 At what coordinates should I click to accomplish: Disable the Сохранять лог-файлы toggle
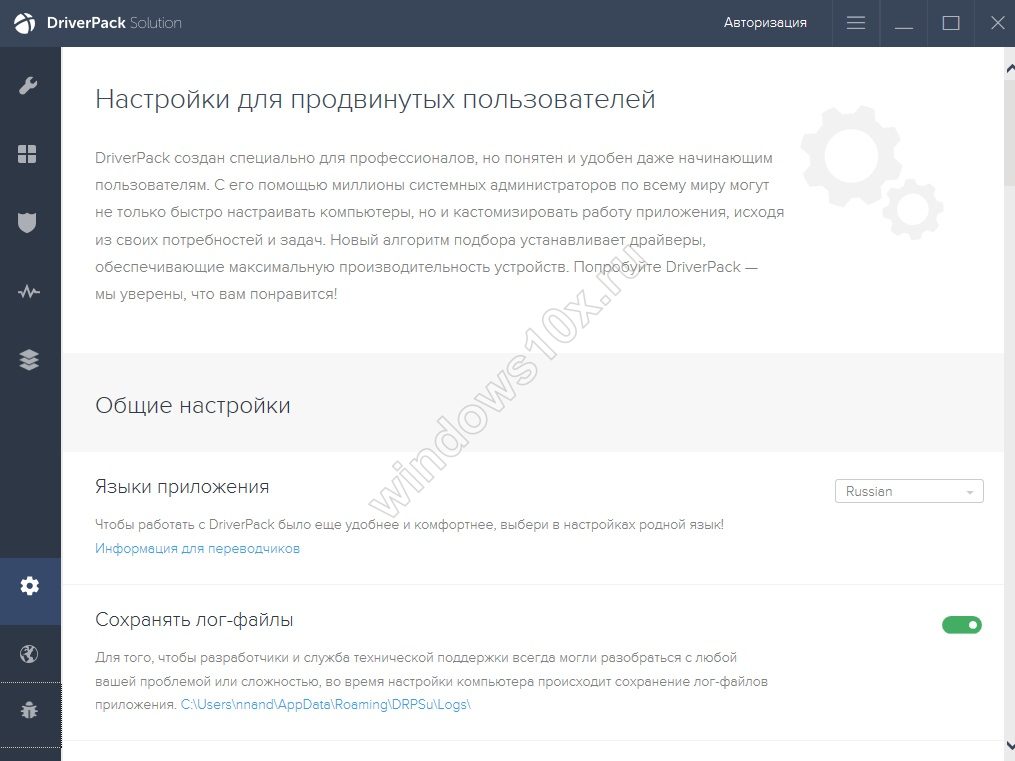(x=962, y=625)
